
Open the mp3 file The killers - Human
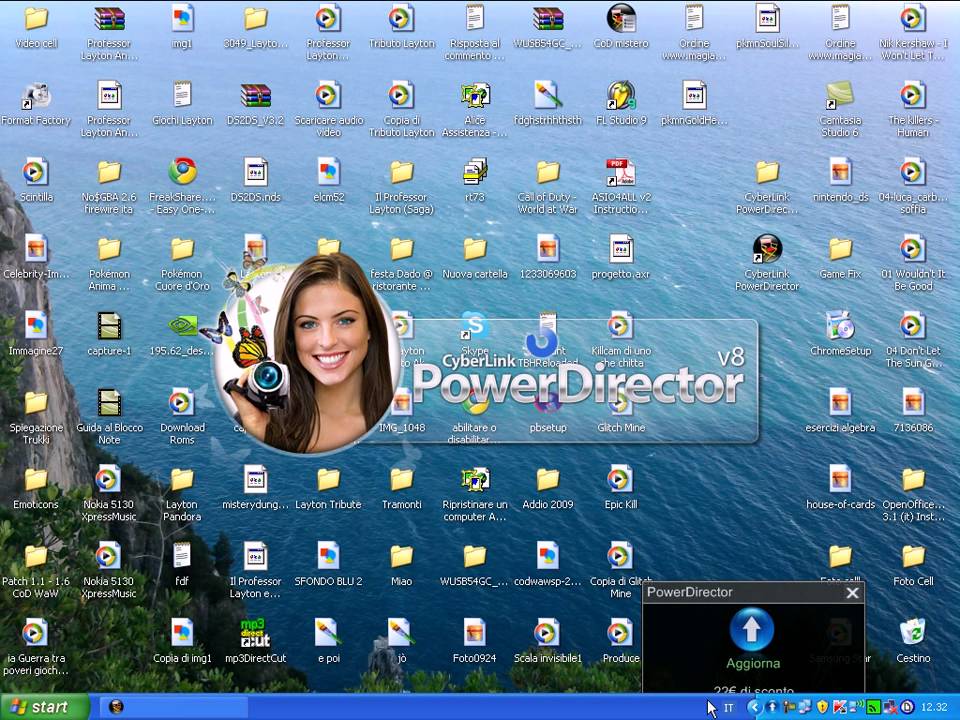click(x=913, y=96)
